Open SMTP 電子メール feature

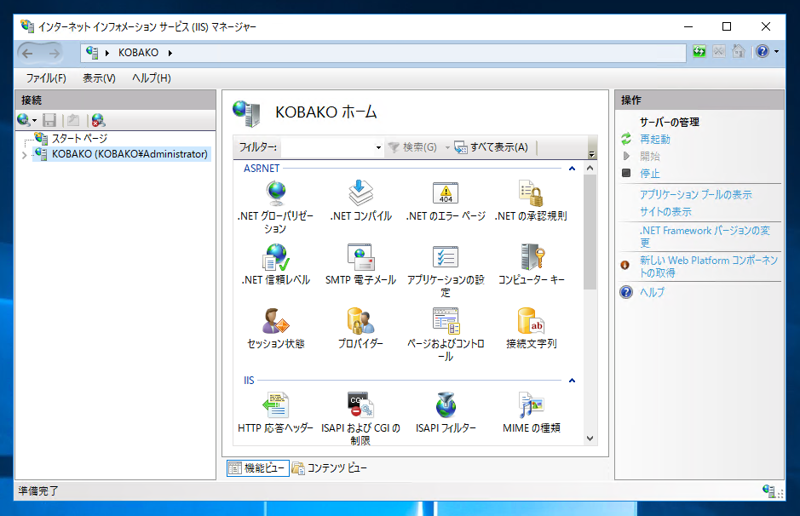click(361, 264)
